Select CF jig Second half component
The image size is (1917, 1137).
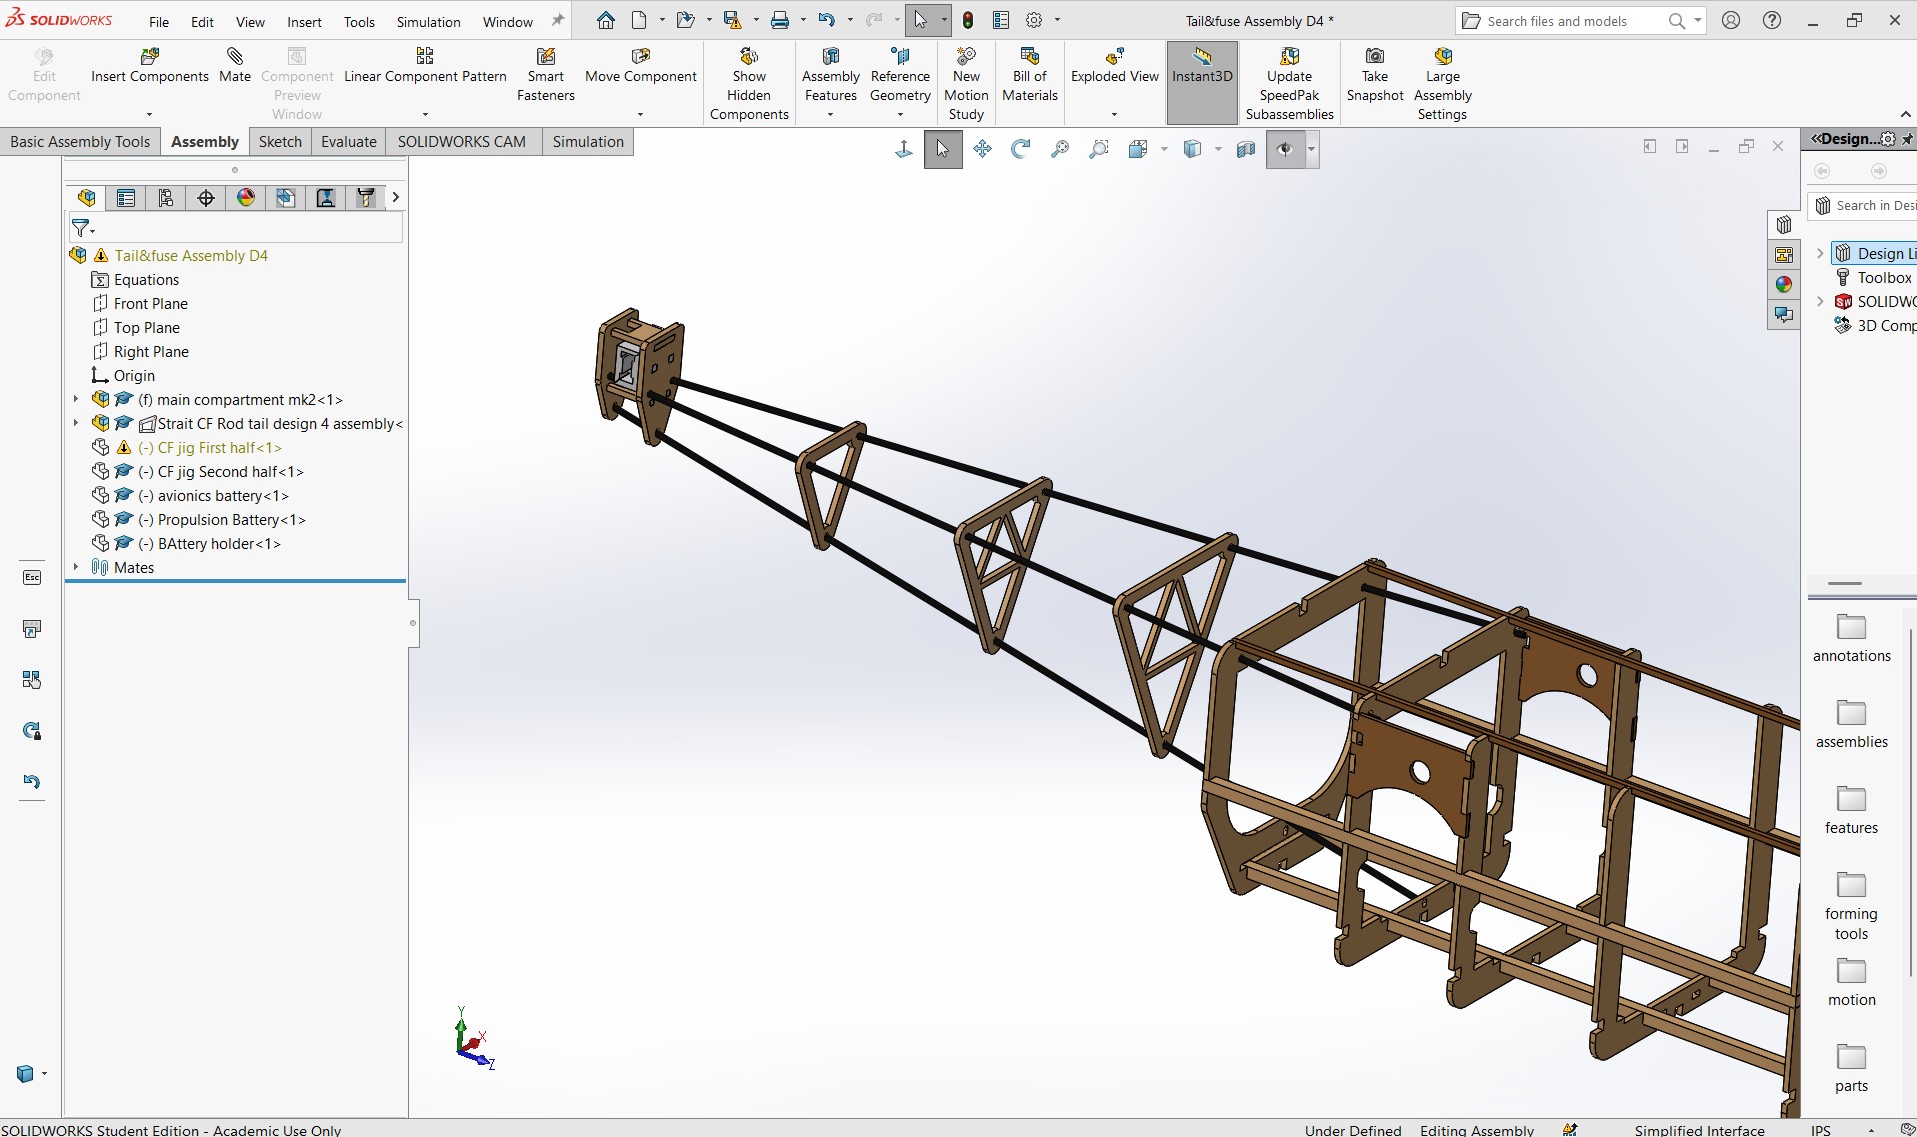click(220, 471)
